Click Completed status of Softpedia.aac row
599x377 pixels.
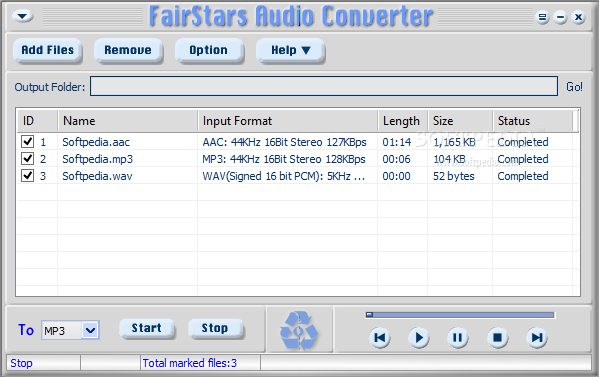tap(523, 142)
